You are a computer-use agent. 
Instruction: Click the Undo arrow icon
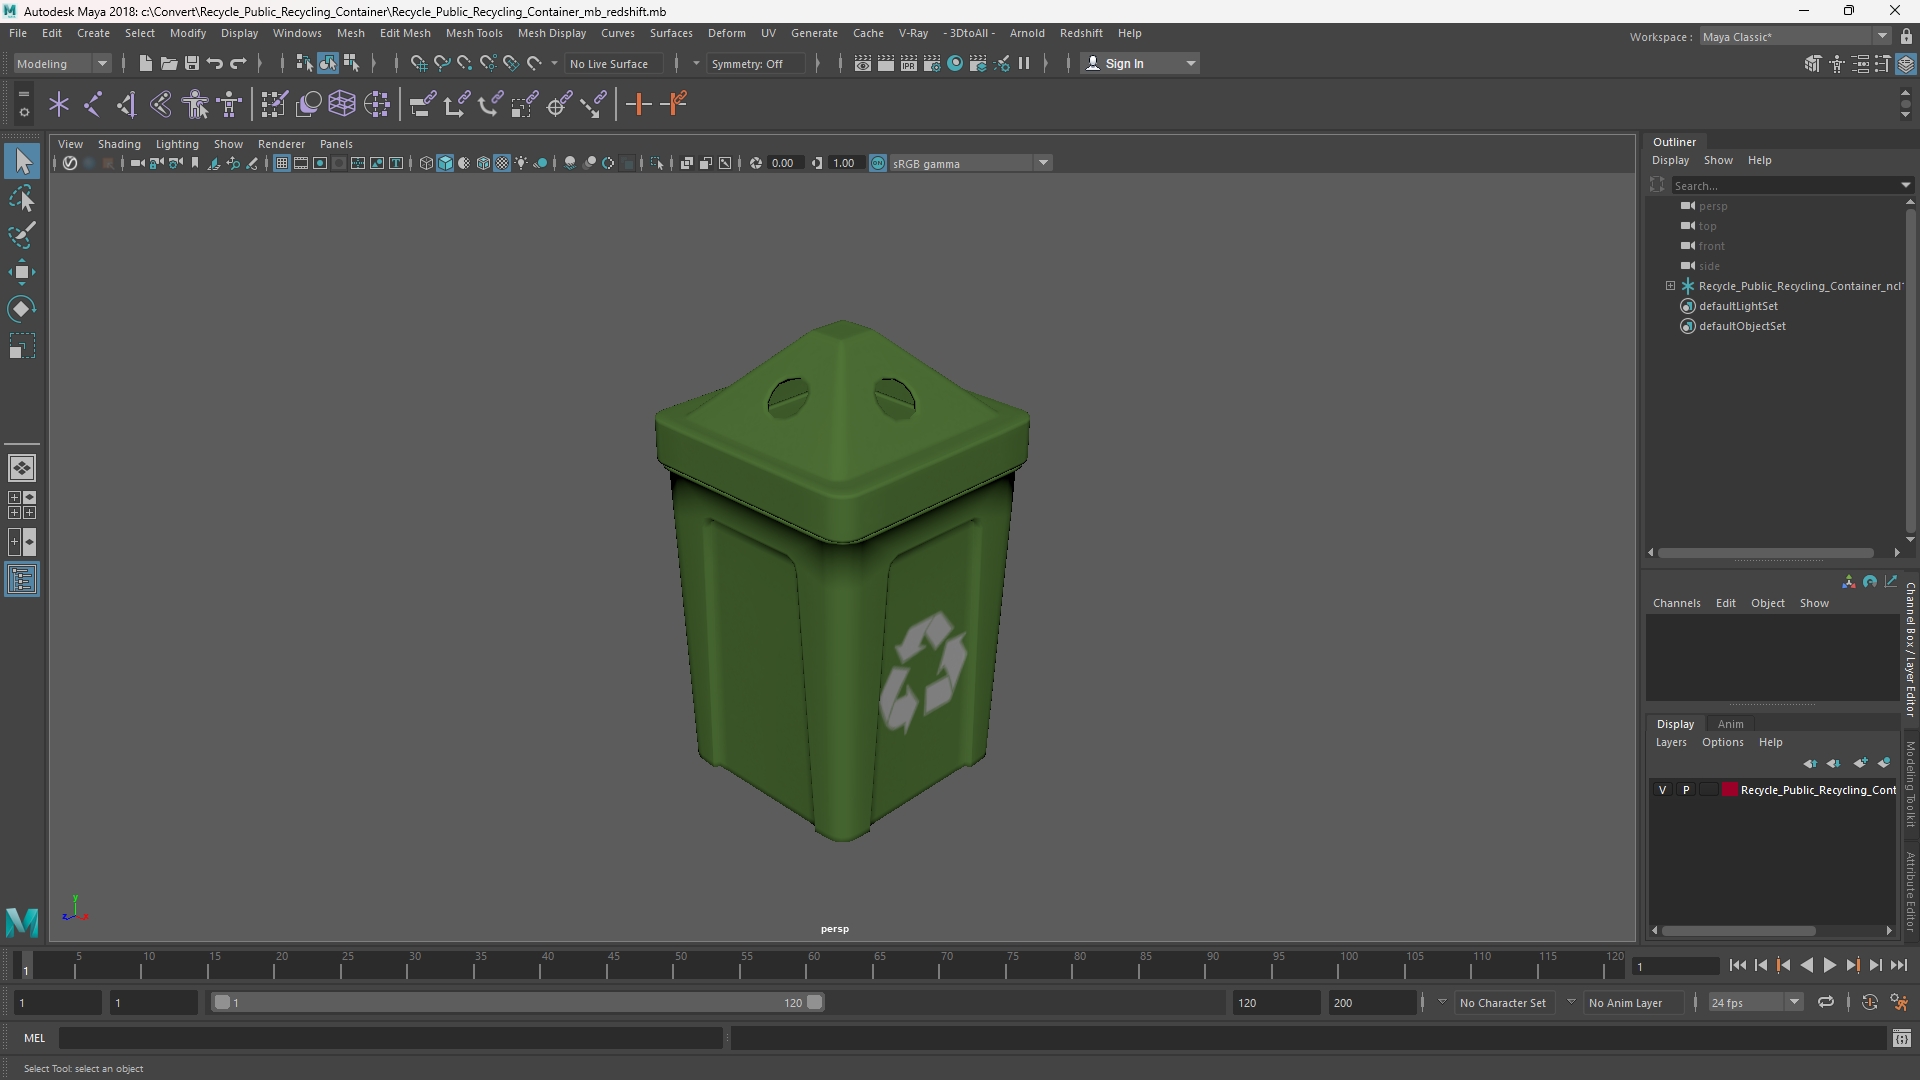pos(215,63)
